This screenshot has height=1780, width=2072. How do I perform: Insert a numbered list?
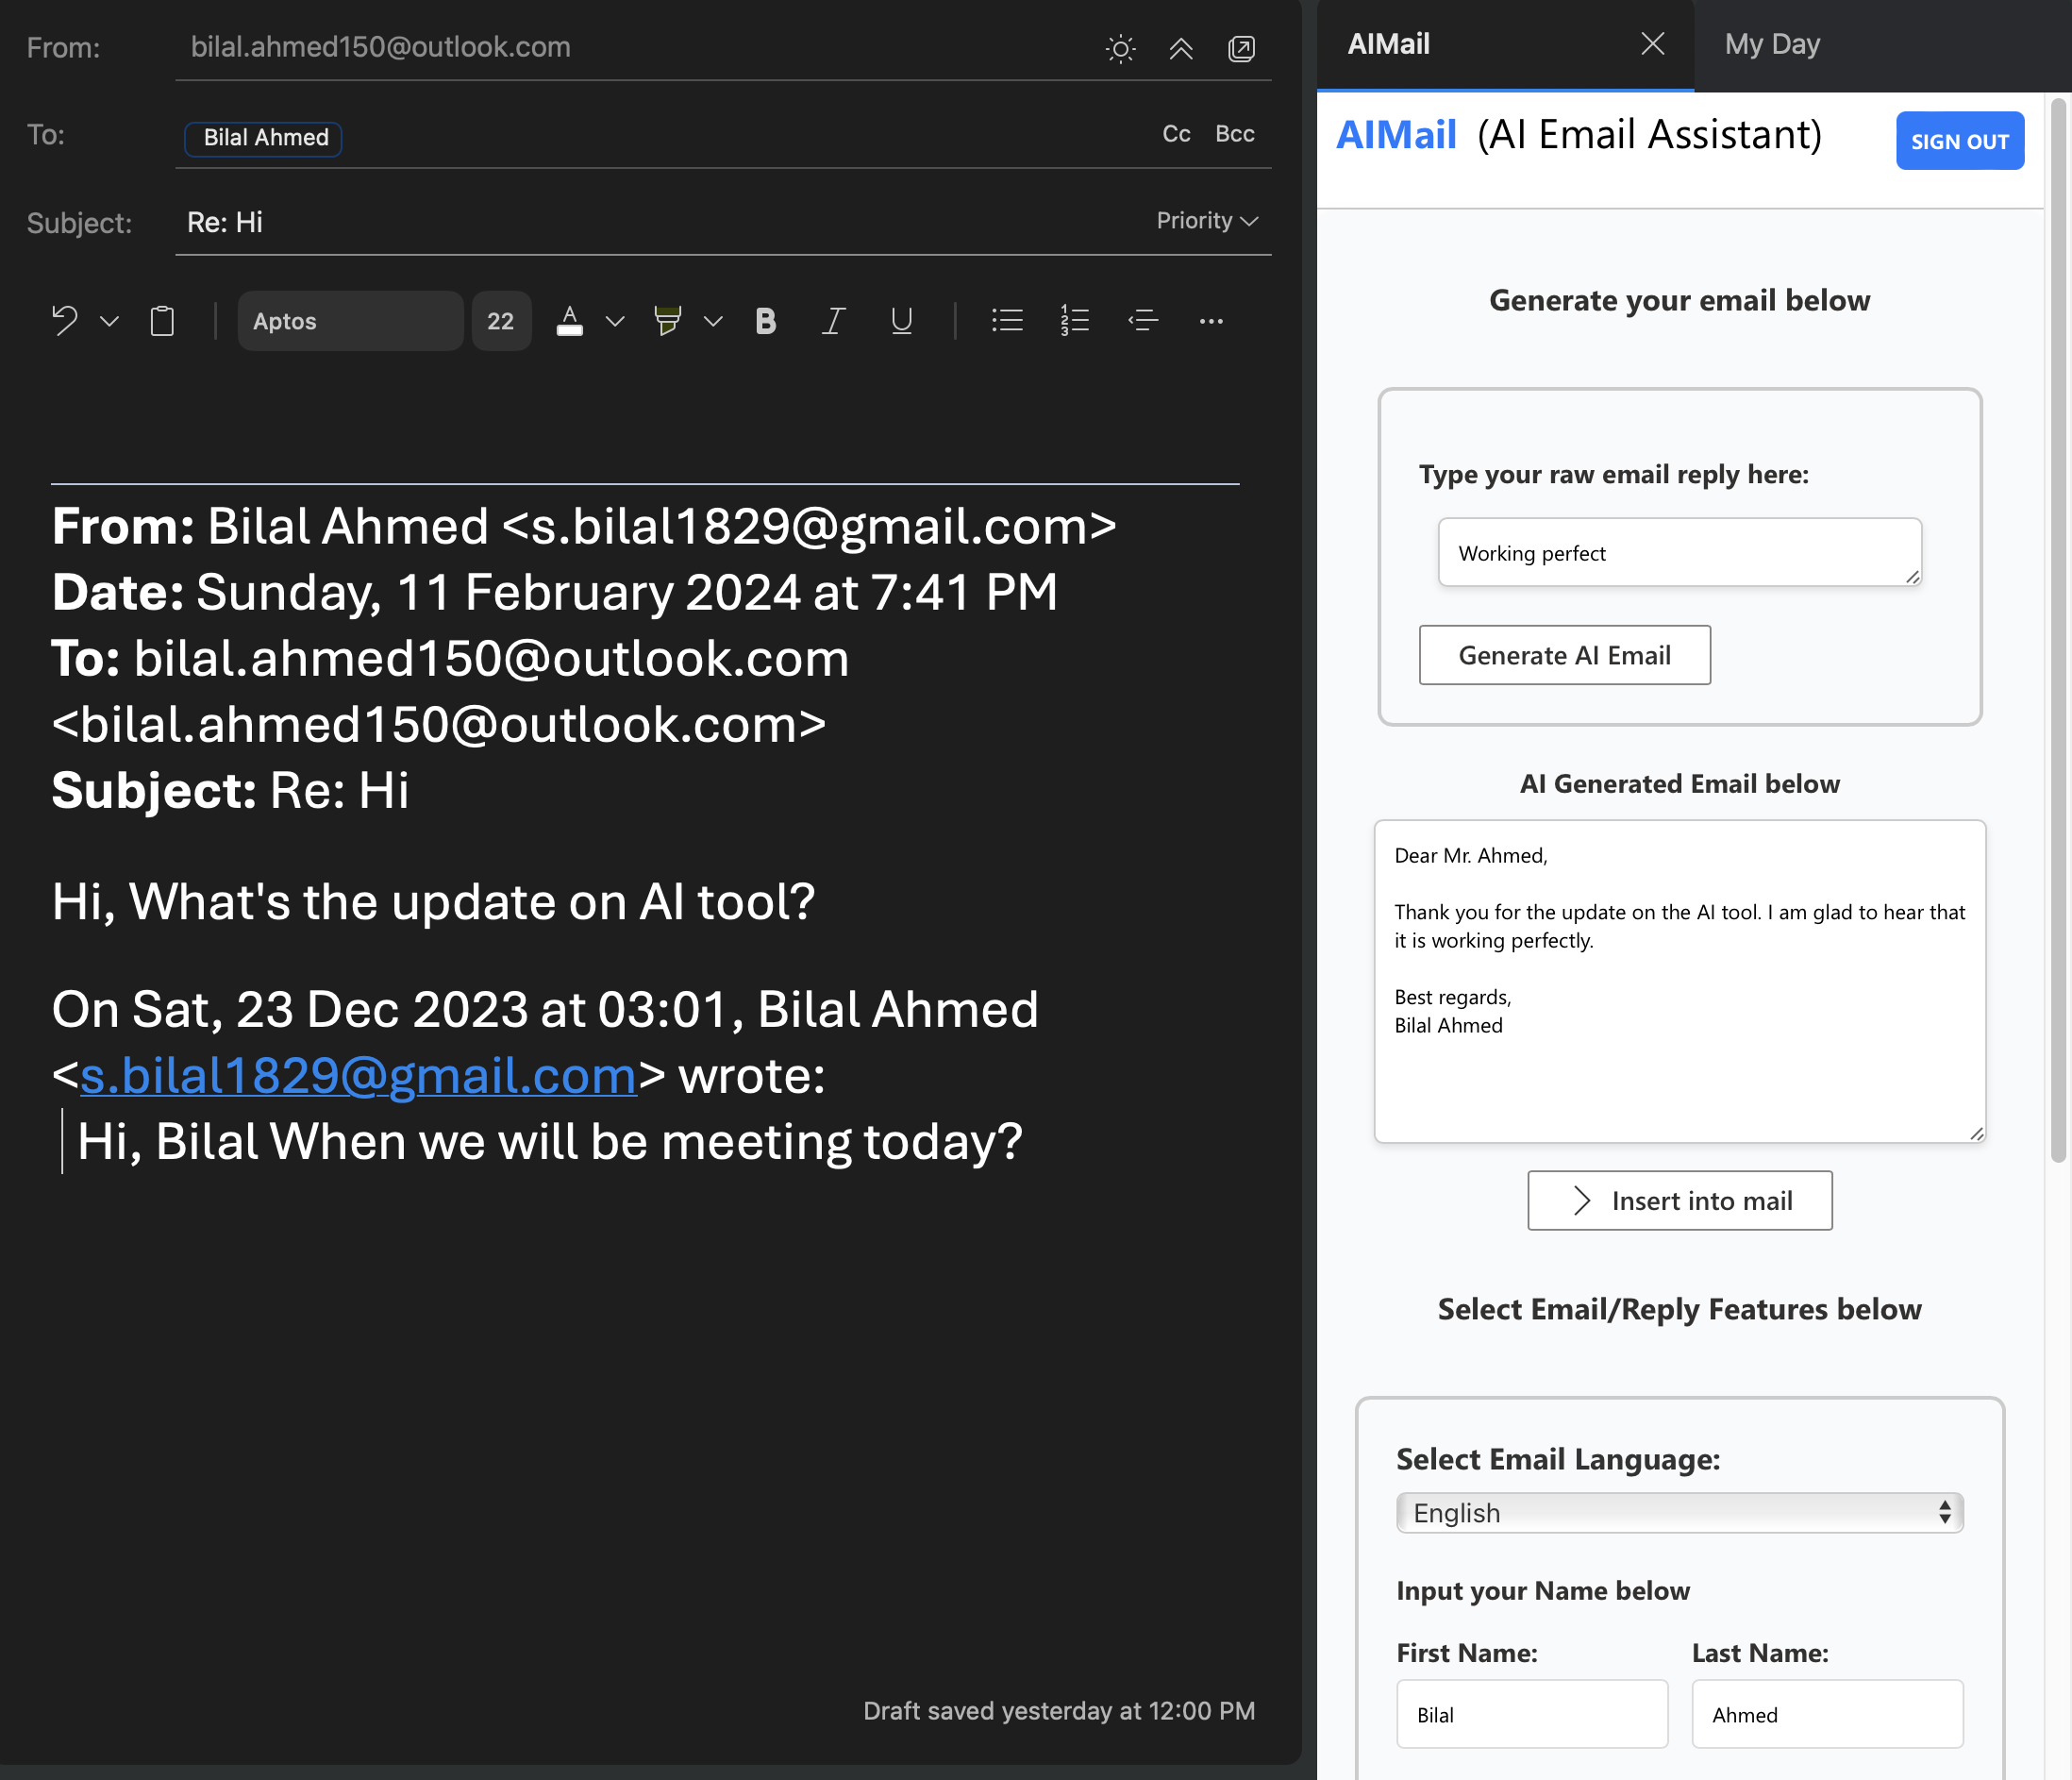coord(1074,321)
